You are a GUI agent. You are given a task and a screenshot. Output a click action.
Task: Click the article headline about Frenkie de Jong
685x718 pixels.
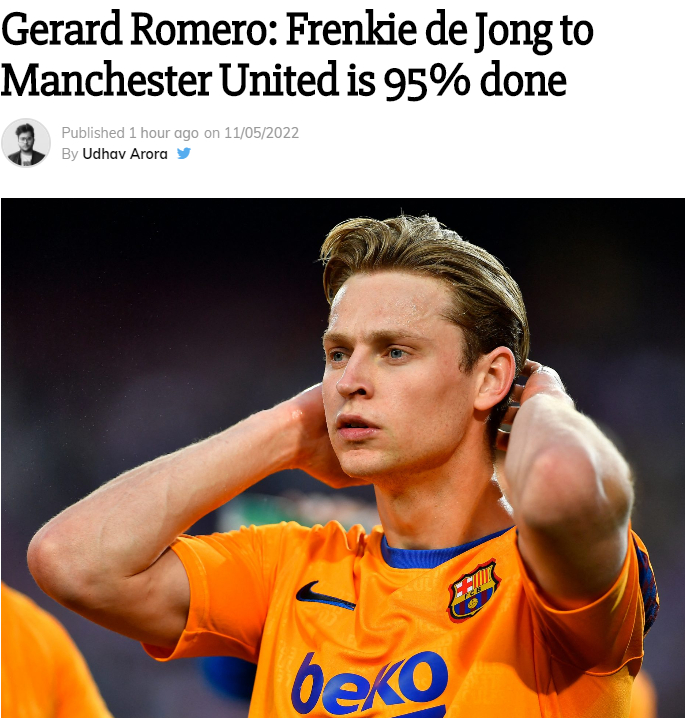[x=297, y=54]
